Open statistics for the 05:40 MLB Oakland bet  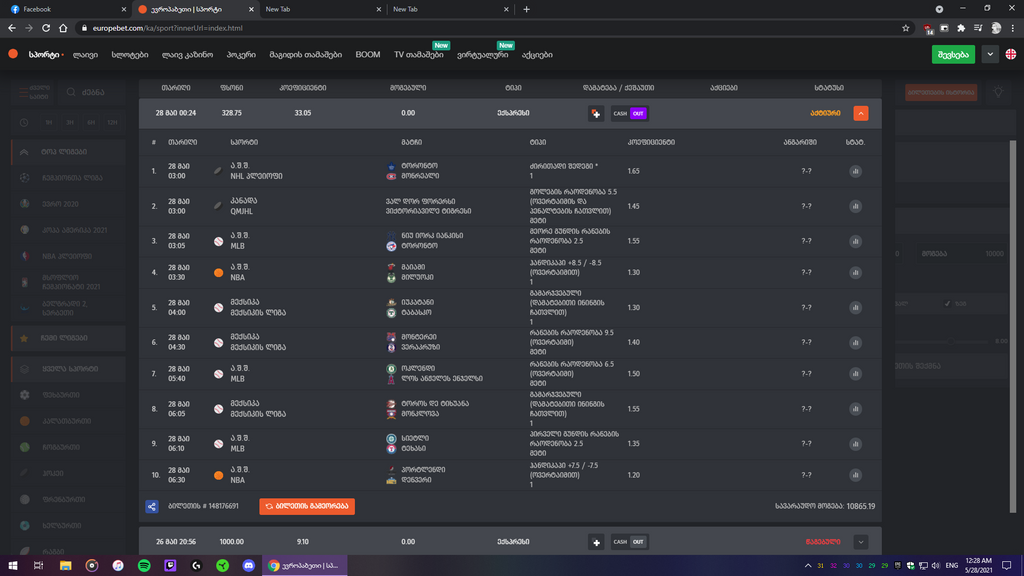point(855,374)
